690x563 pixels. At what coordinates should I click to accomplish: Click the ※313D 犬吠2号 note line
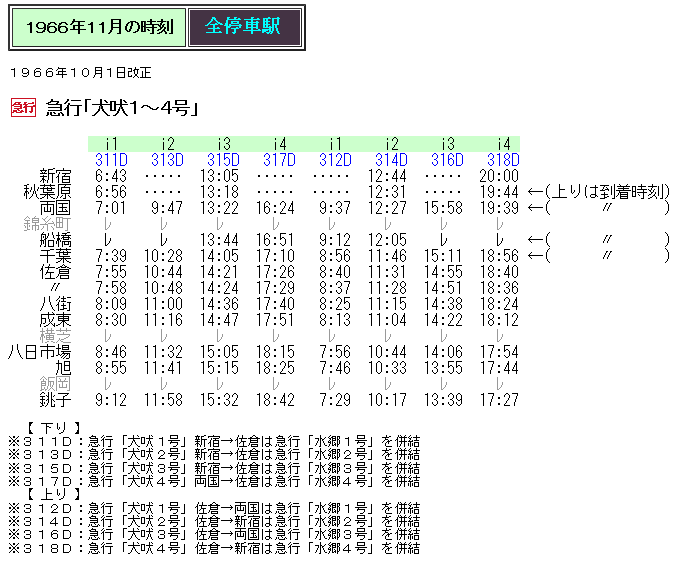214,454
